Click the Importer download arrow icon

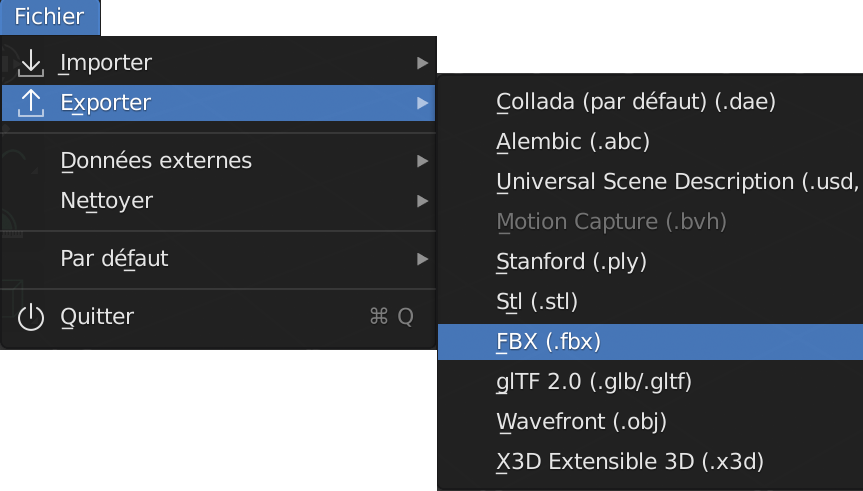[x=32, y=63]
